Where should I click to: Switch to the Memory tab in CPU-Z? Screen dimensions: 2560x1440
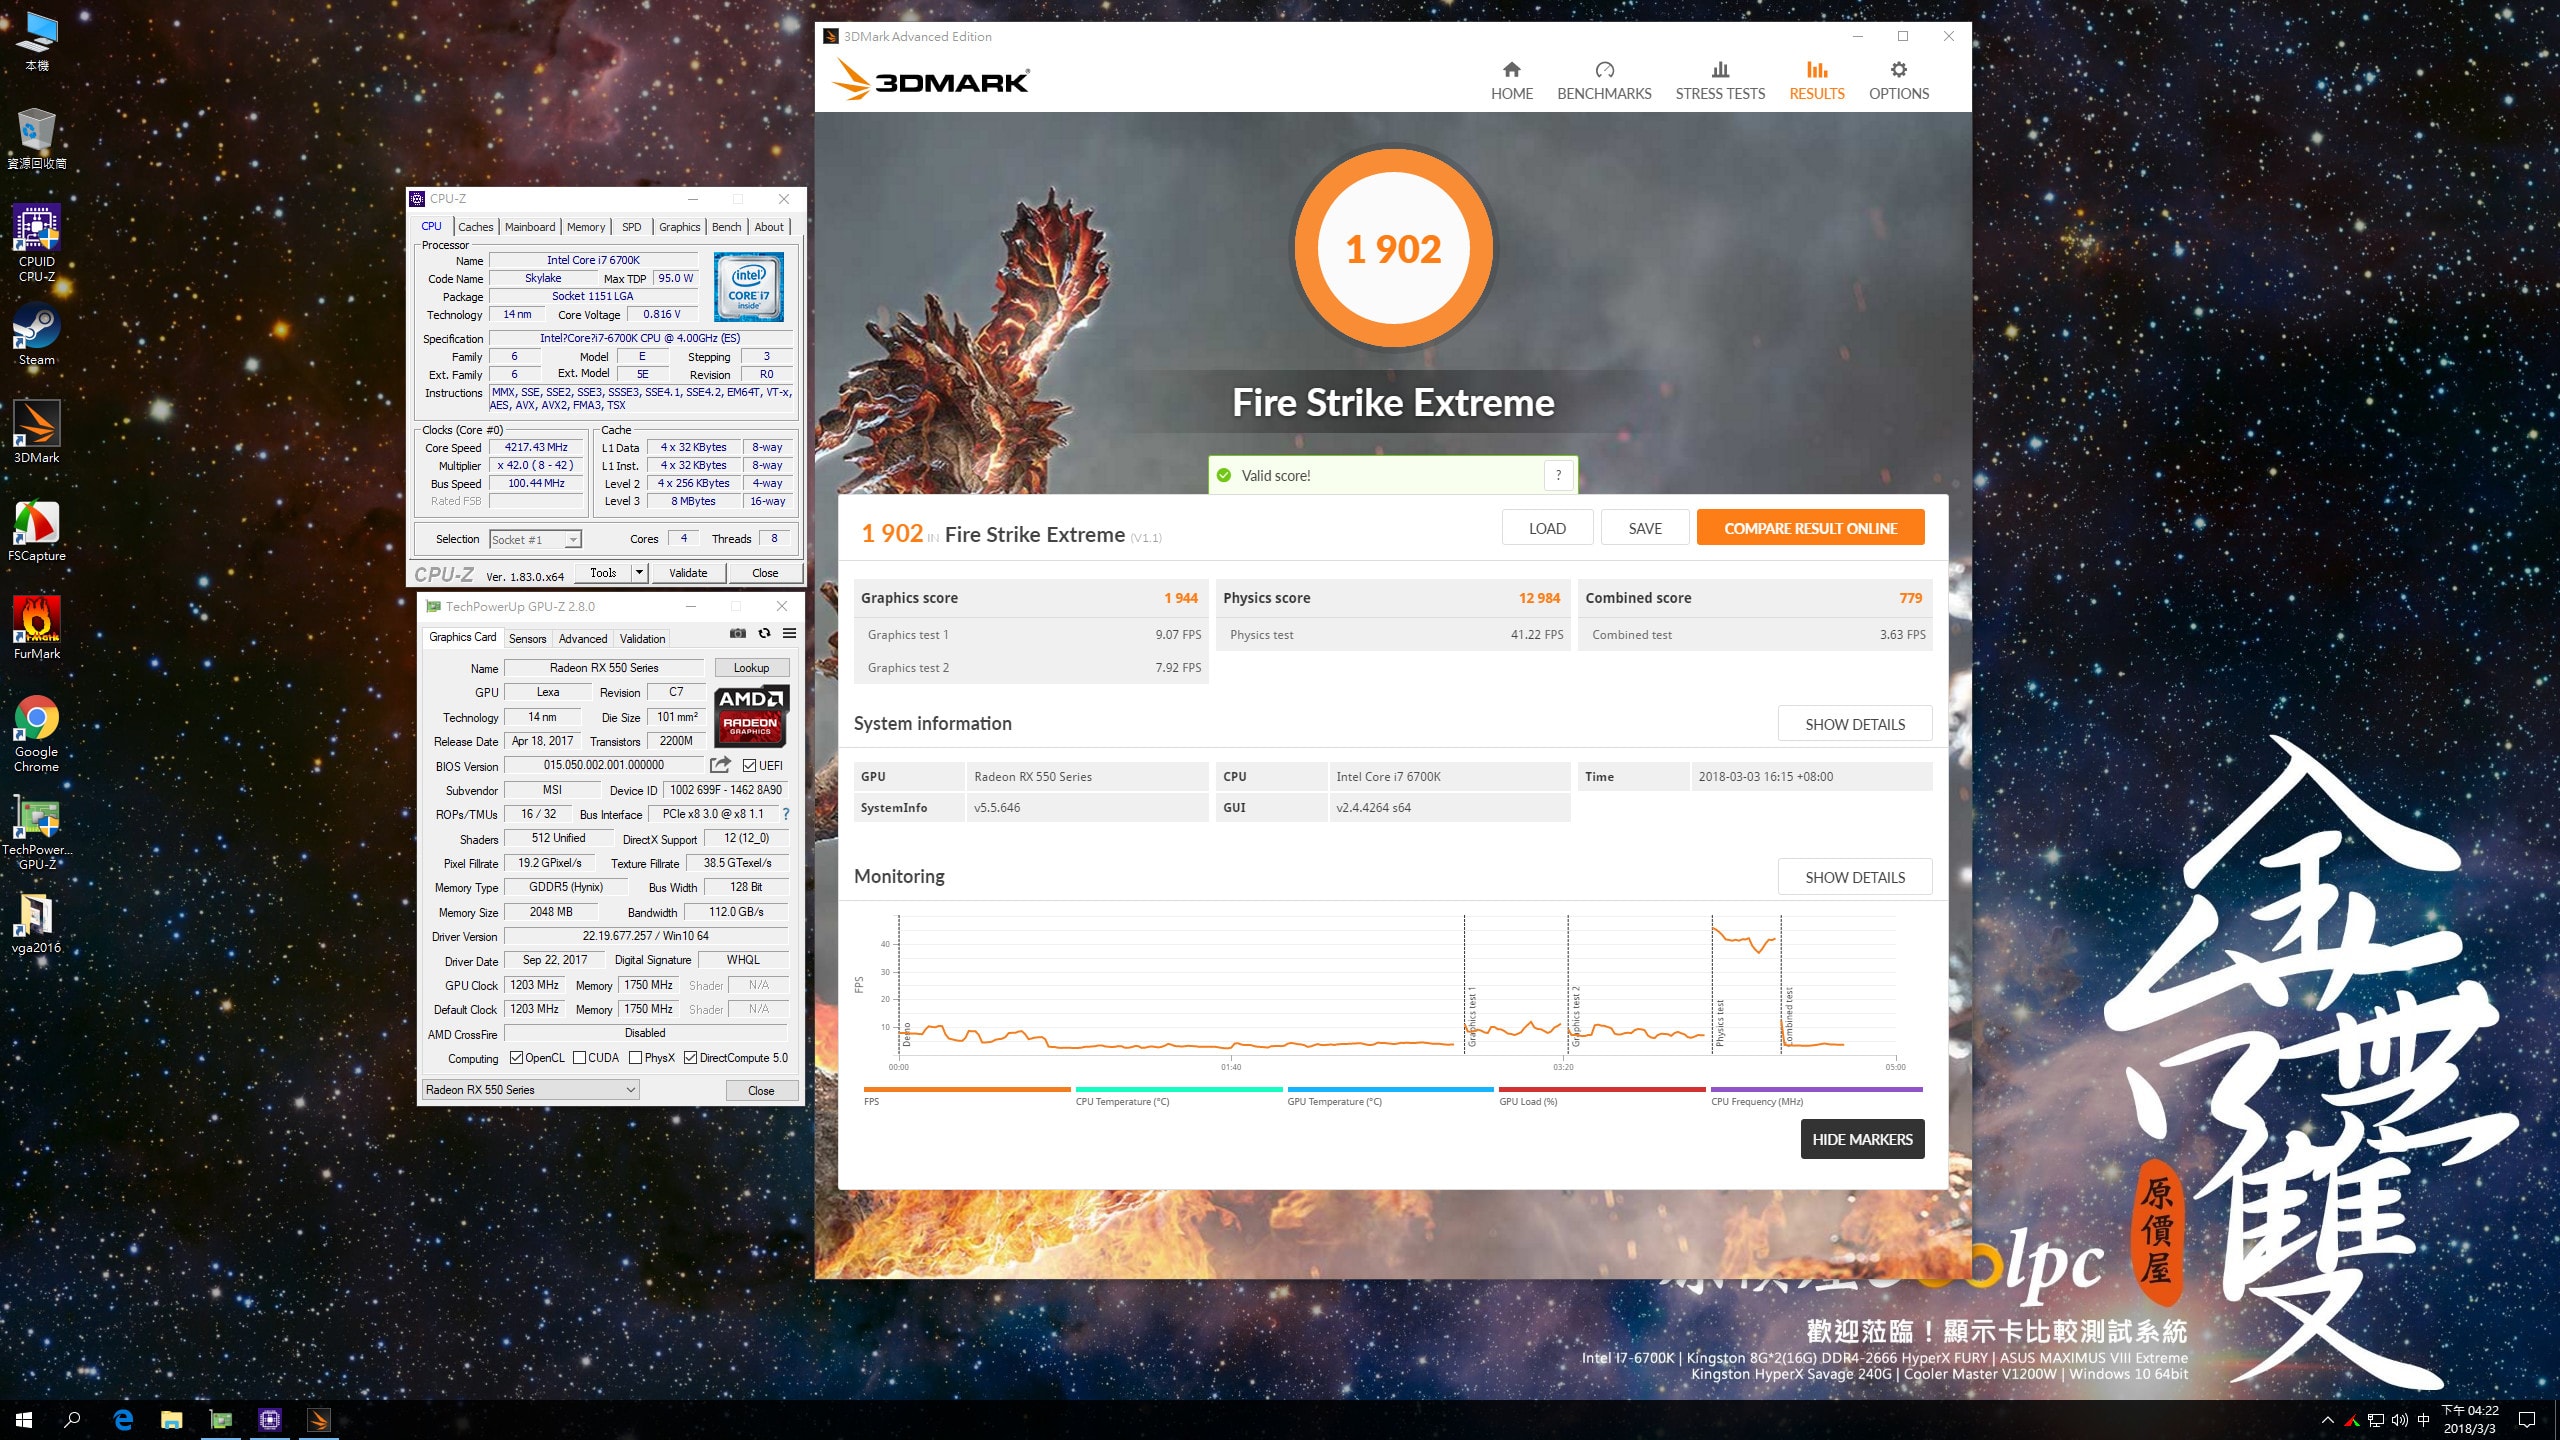coord(586,227)
